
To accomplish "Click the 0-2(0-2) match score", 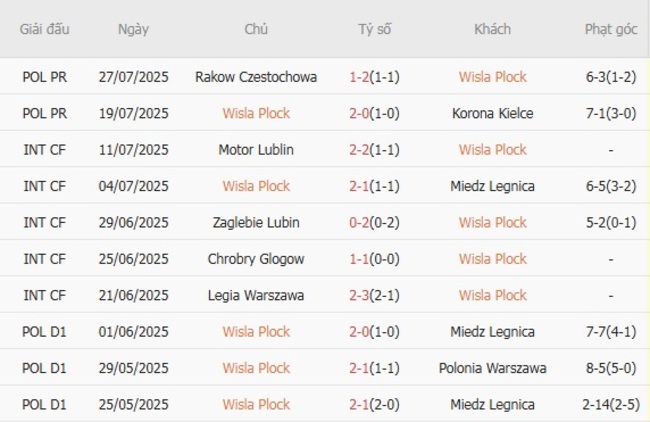I will point(375,222).
